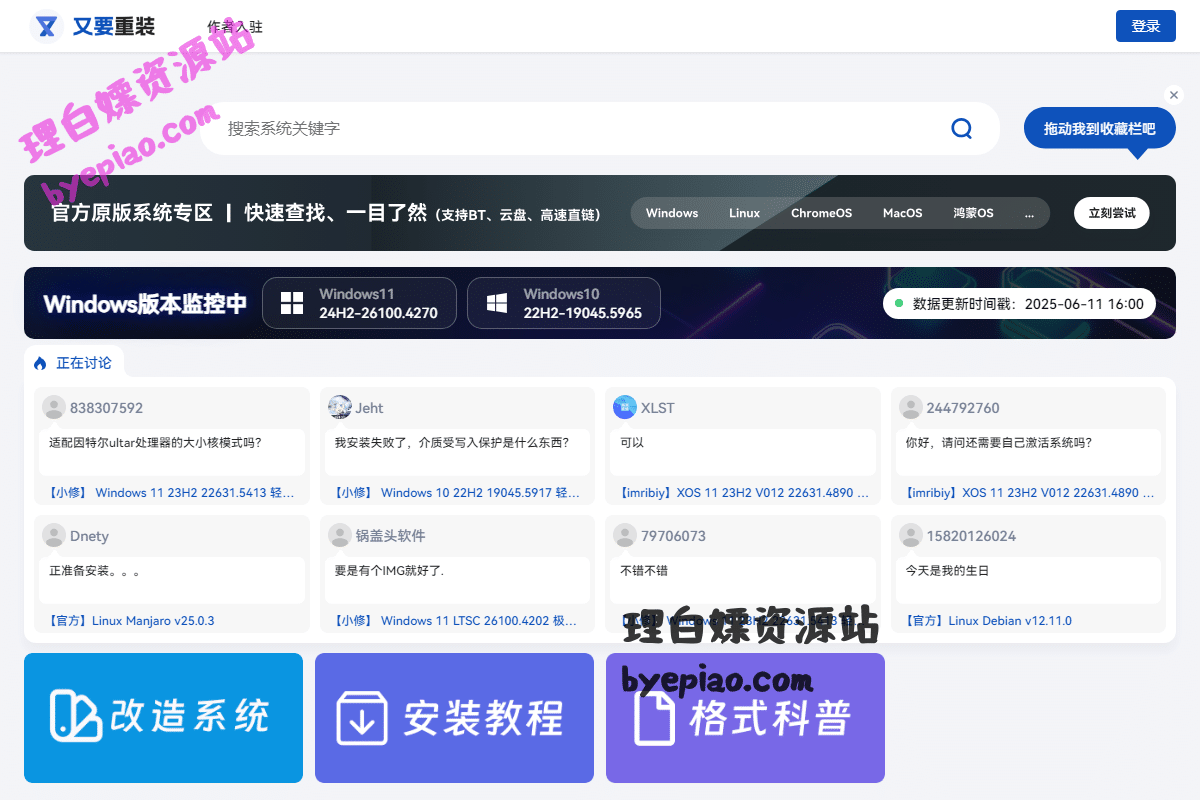
Task: Click avatar of user 244792760
Action: click(911, 407)
